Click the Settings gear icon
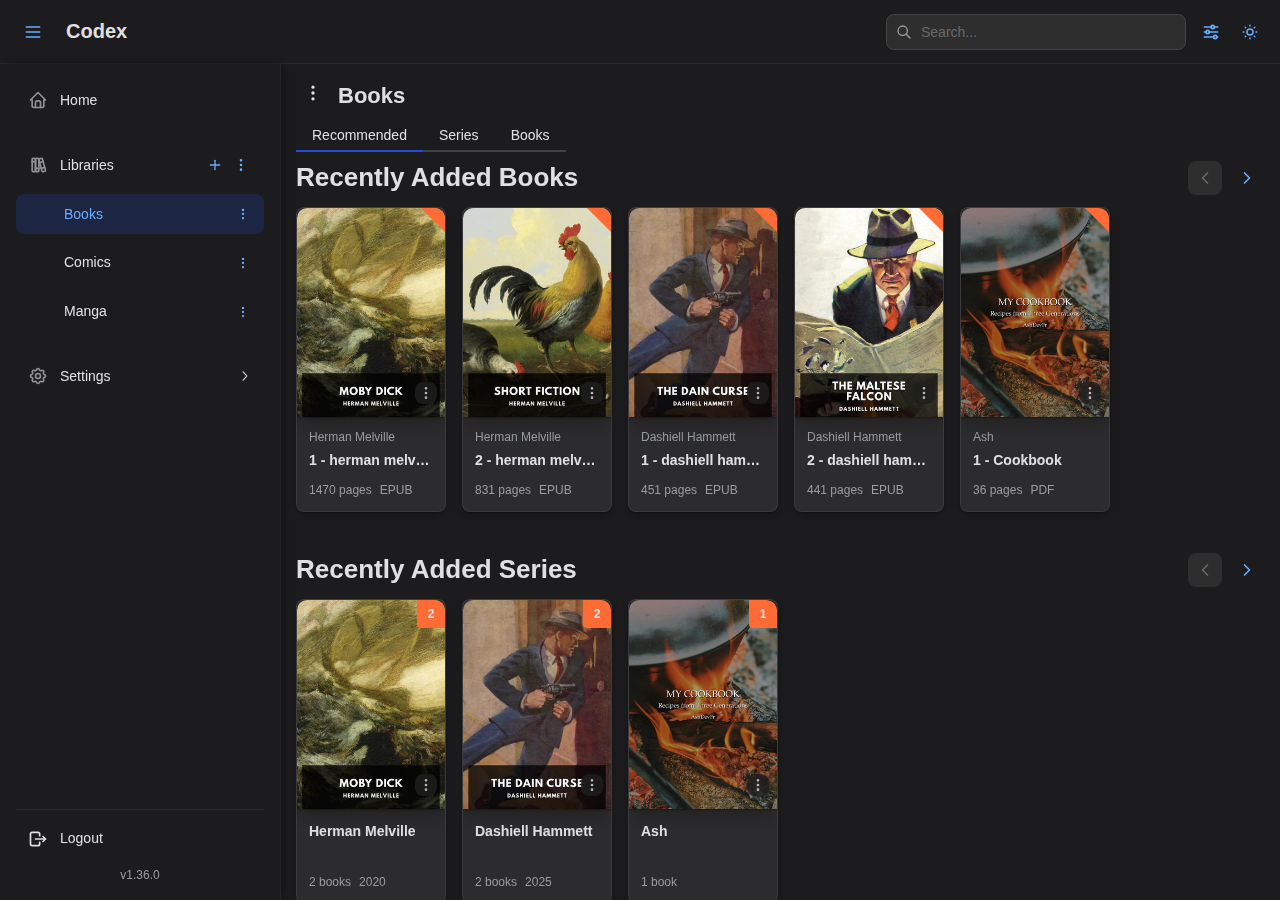Viewport: 1280px width, 900px height. (x=38, y=376)
